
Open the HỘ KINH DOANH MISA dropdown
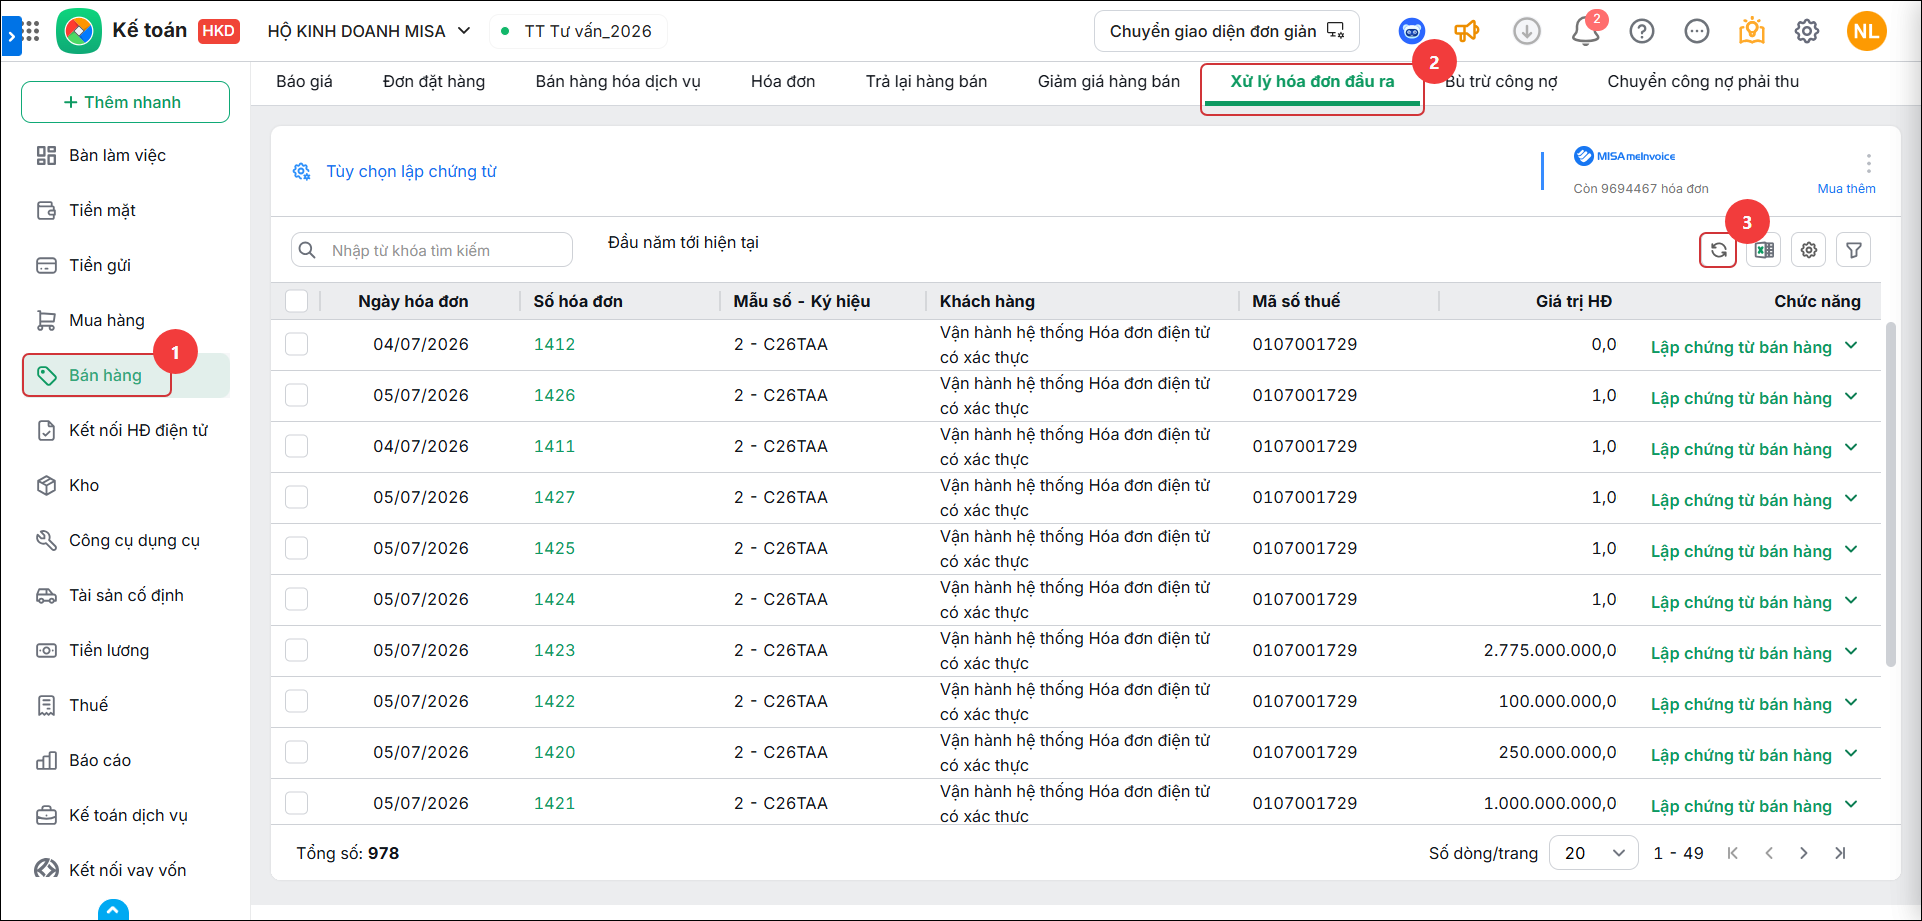pos(369,31)
